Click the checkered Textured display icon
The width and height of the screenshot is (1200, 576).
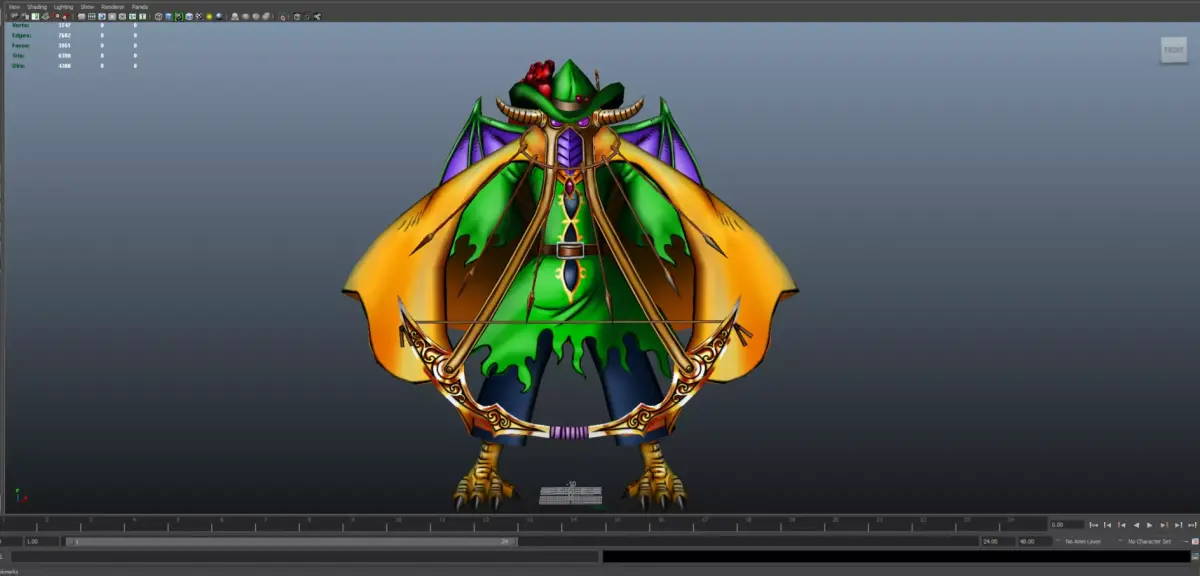click(199, 16)
